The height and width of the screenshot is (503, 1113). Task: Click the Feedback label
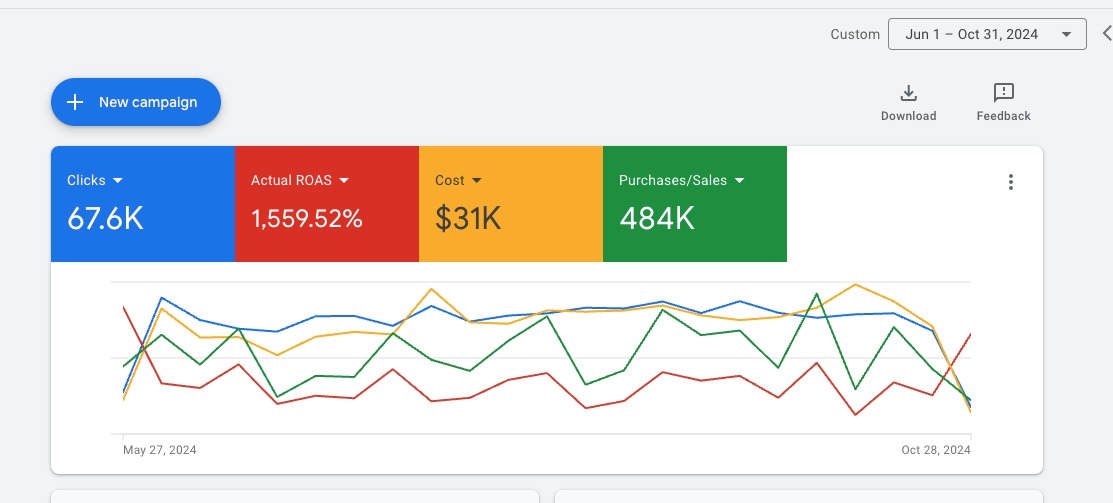click(1004, 116)
